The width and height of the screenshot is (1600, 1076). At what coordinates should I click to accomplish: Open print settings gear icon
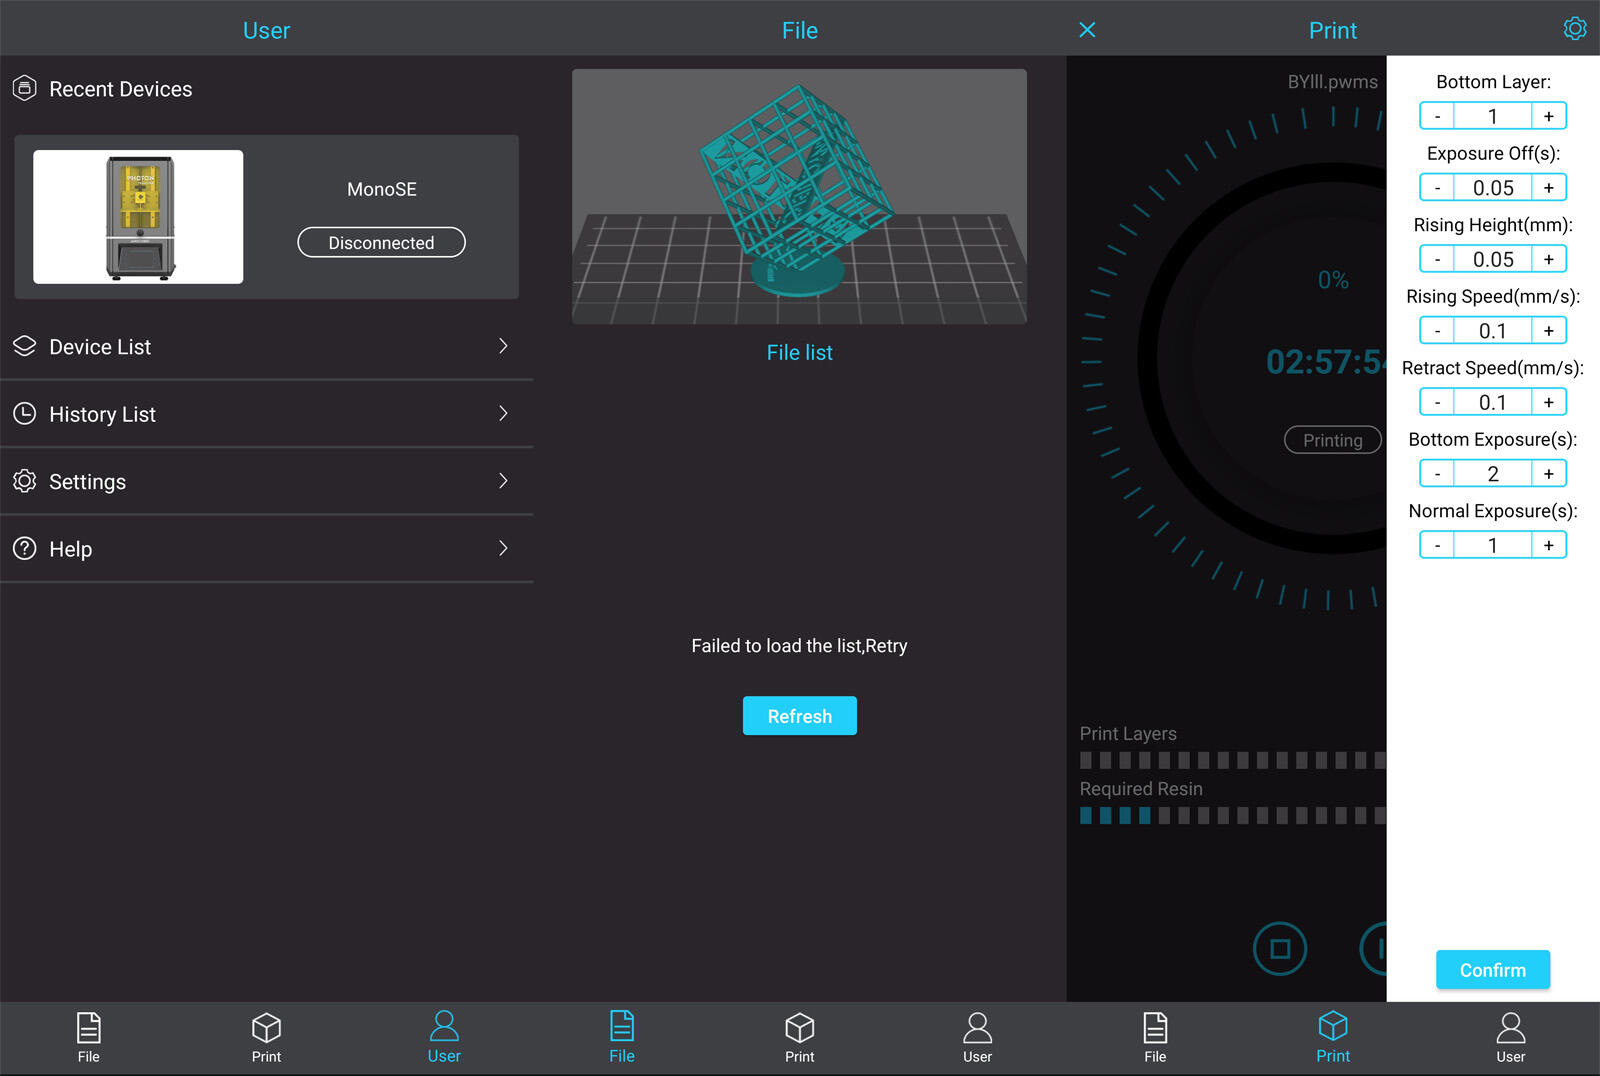(x=1574, y=29)
